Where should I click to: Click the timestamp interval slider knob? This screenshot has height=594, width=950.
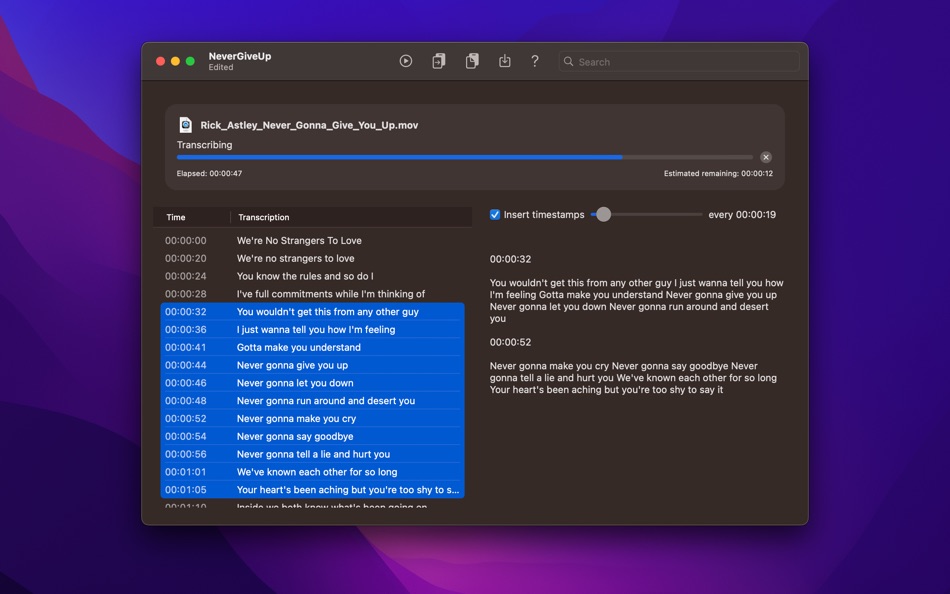click(603, 215)
